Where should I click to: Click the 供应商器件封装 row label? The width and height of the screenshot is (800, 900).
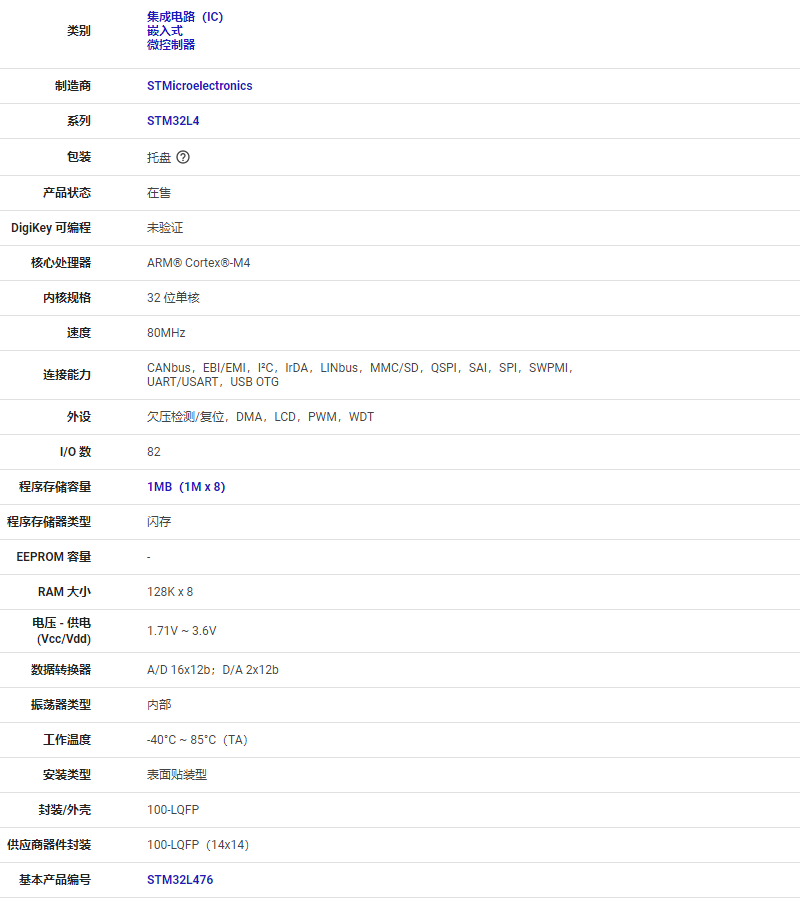point(49,845)
